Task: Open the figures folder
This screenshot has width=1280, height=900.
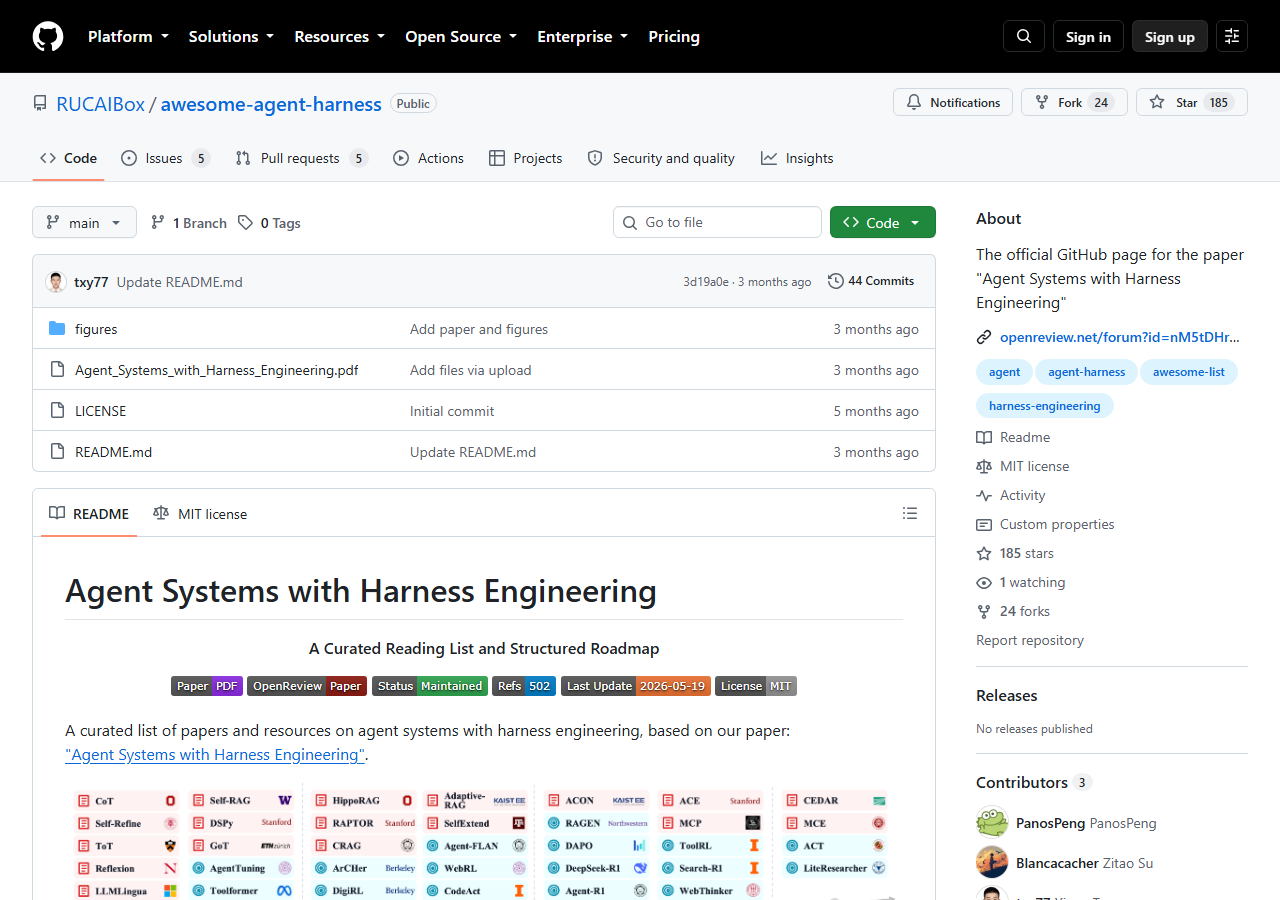Action: click(x=96, y=329)
